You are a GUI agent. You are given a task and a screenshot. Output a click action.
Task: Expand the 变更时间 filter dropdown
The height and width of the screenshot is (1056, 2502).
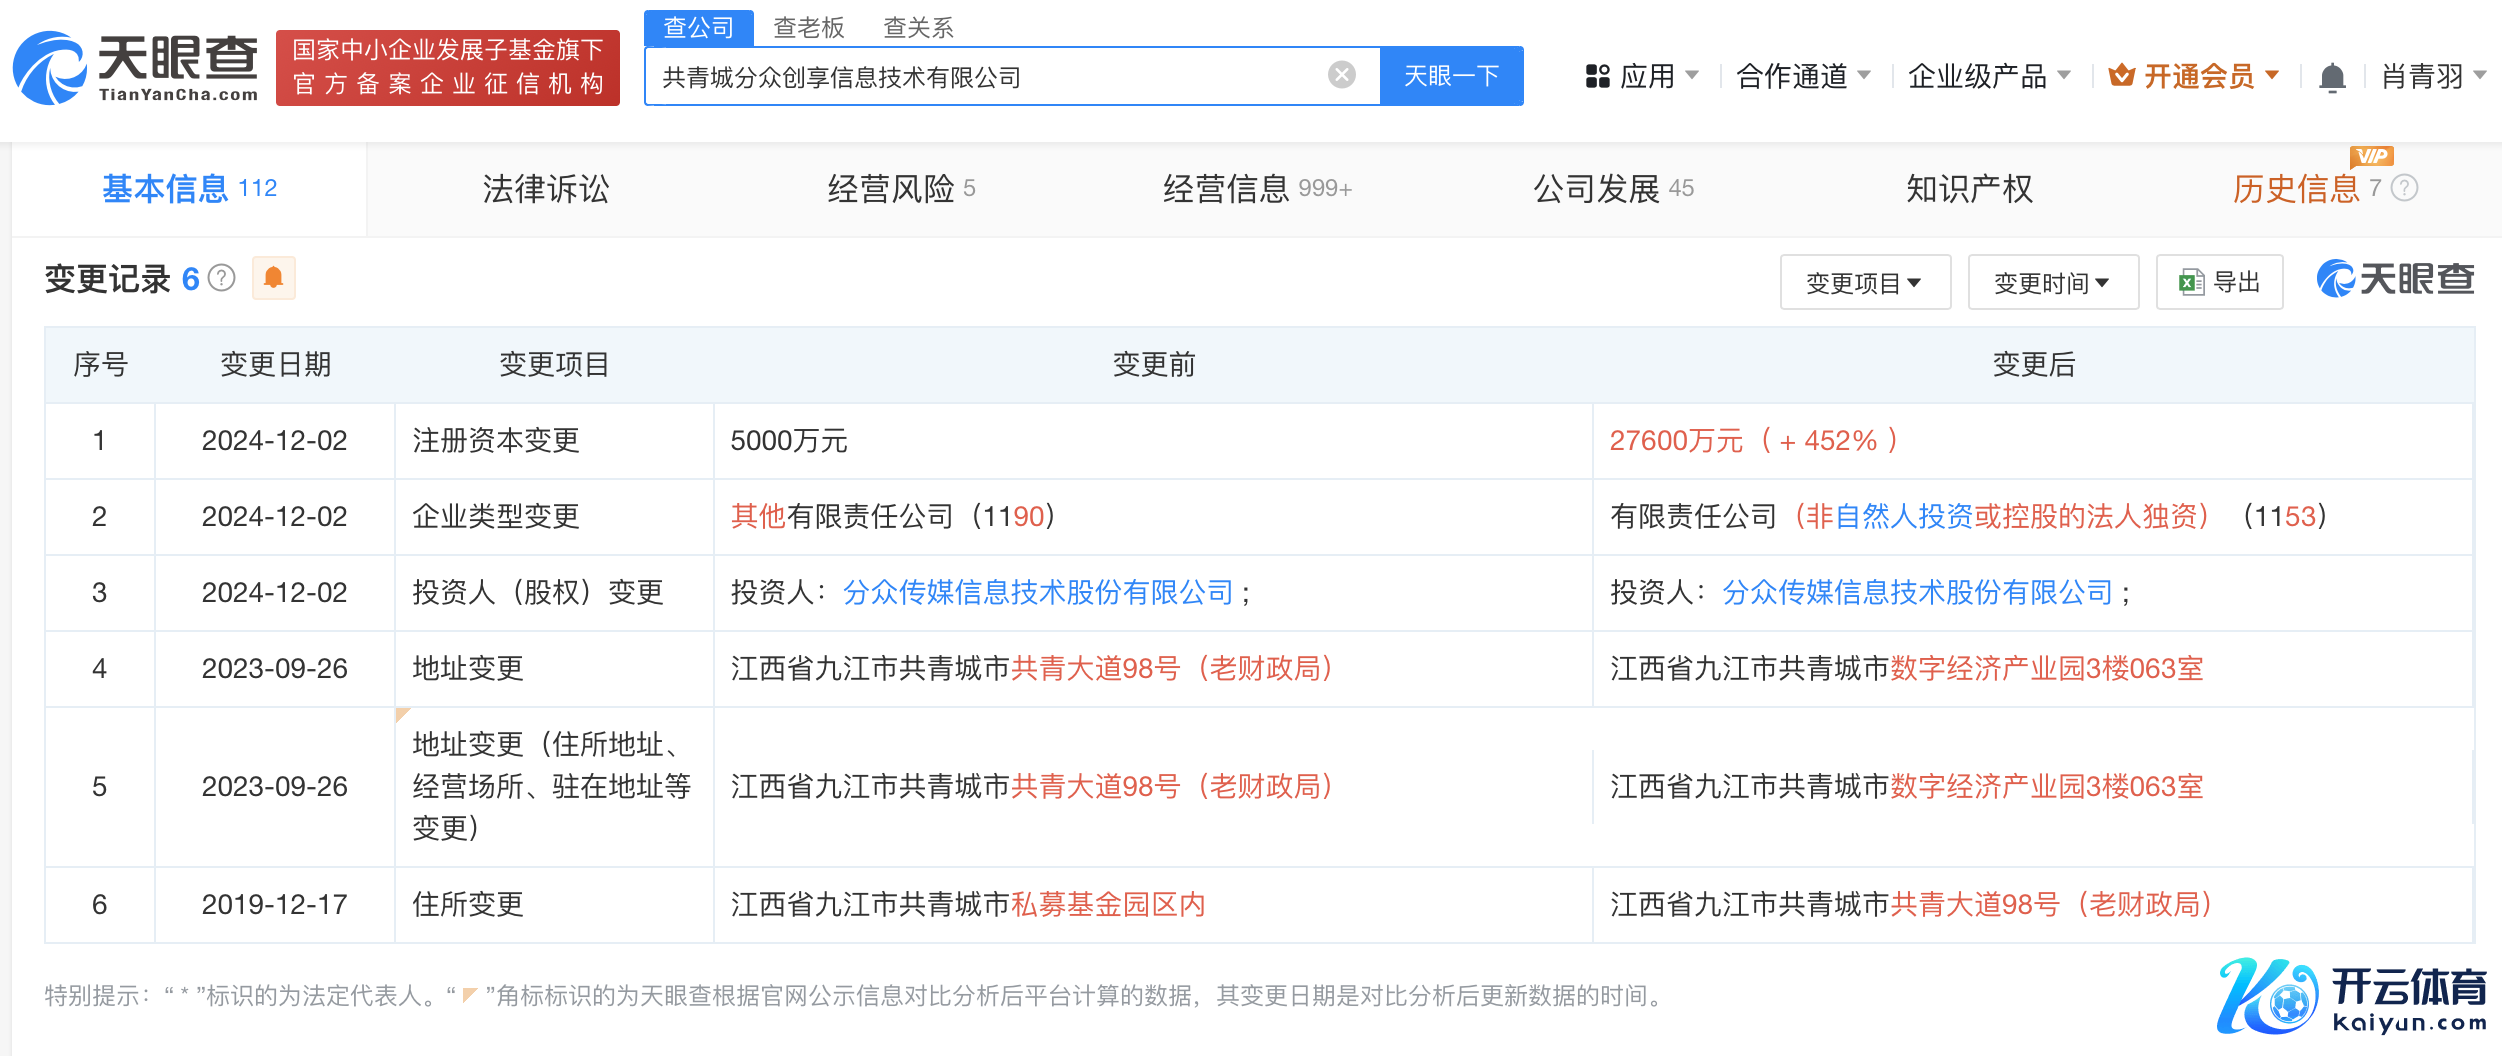[2052, 283]
